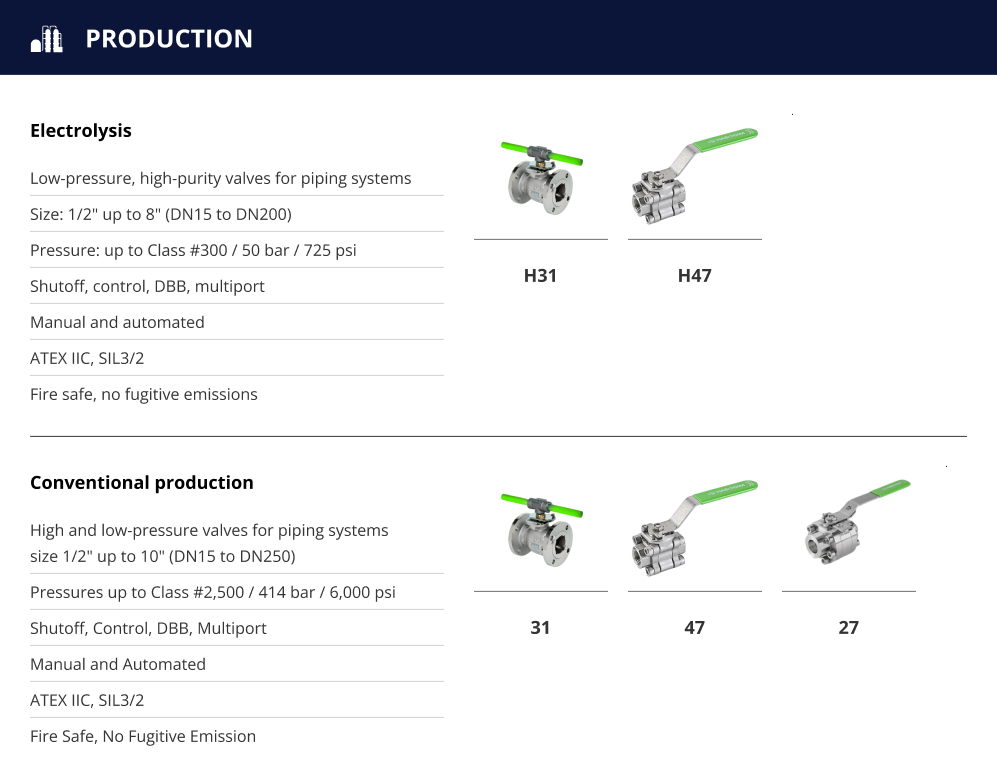Click the Class #300 pressure row
997x779 pixels.
[x=237, y=250]
